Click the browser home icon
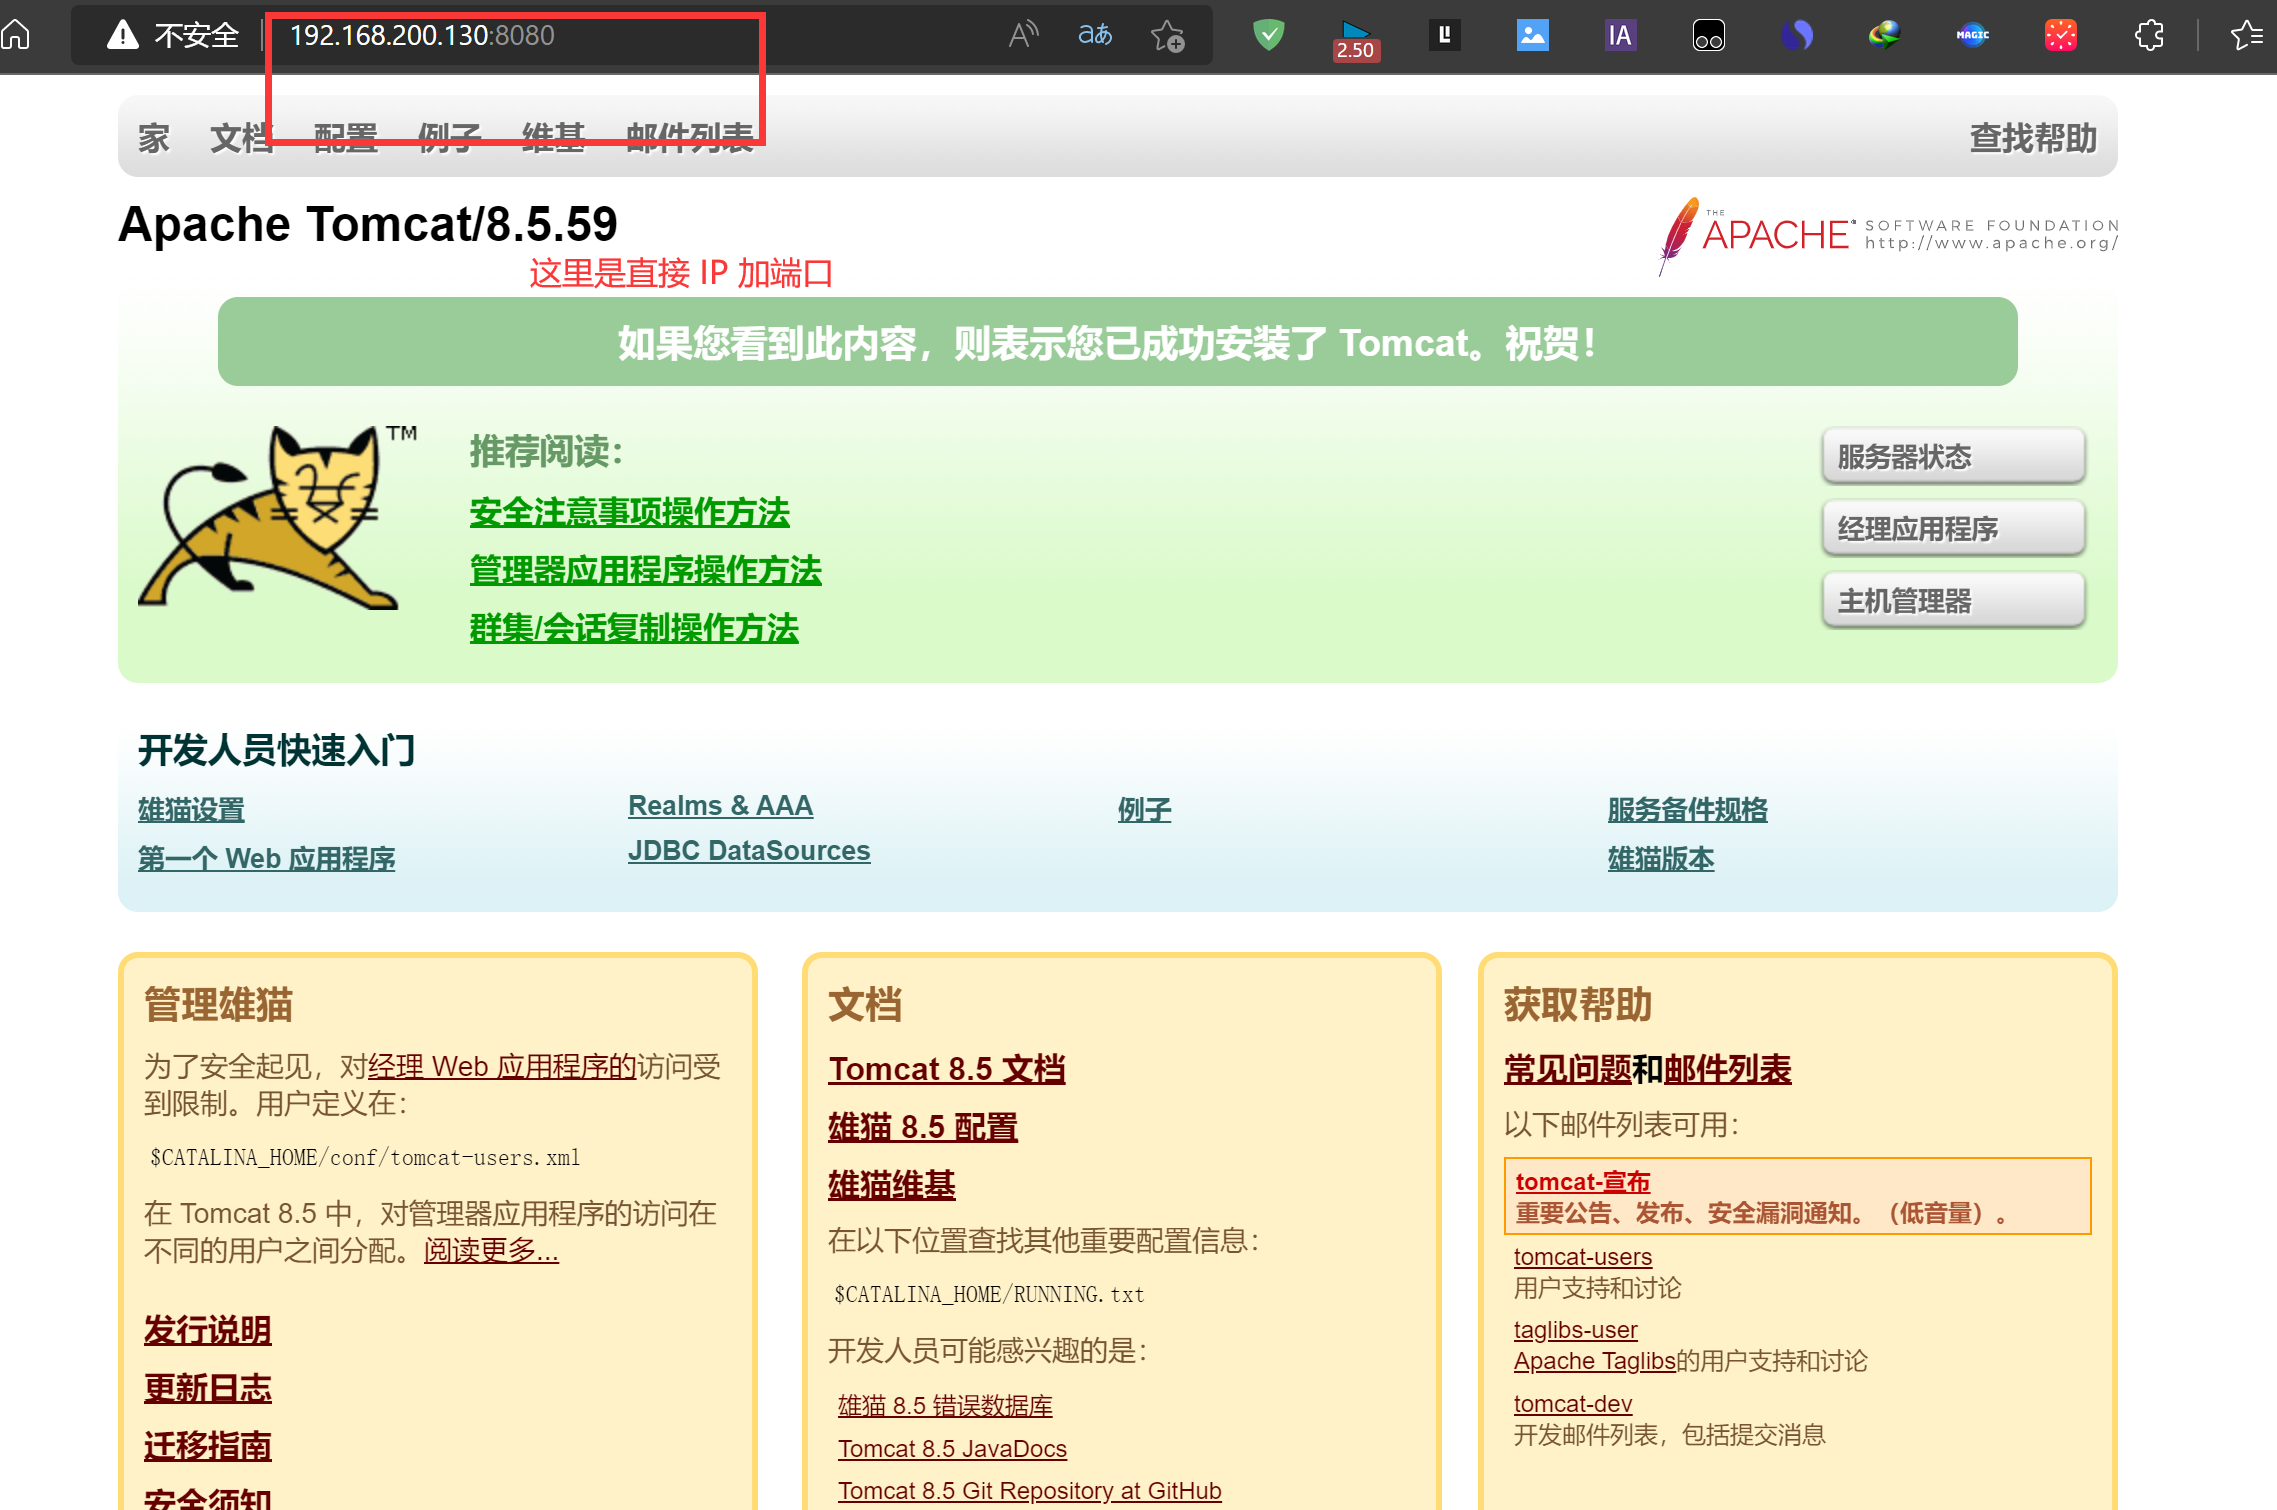 pos(16,35)
